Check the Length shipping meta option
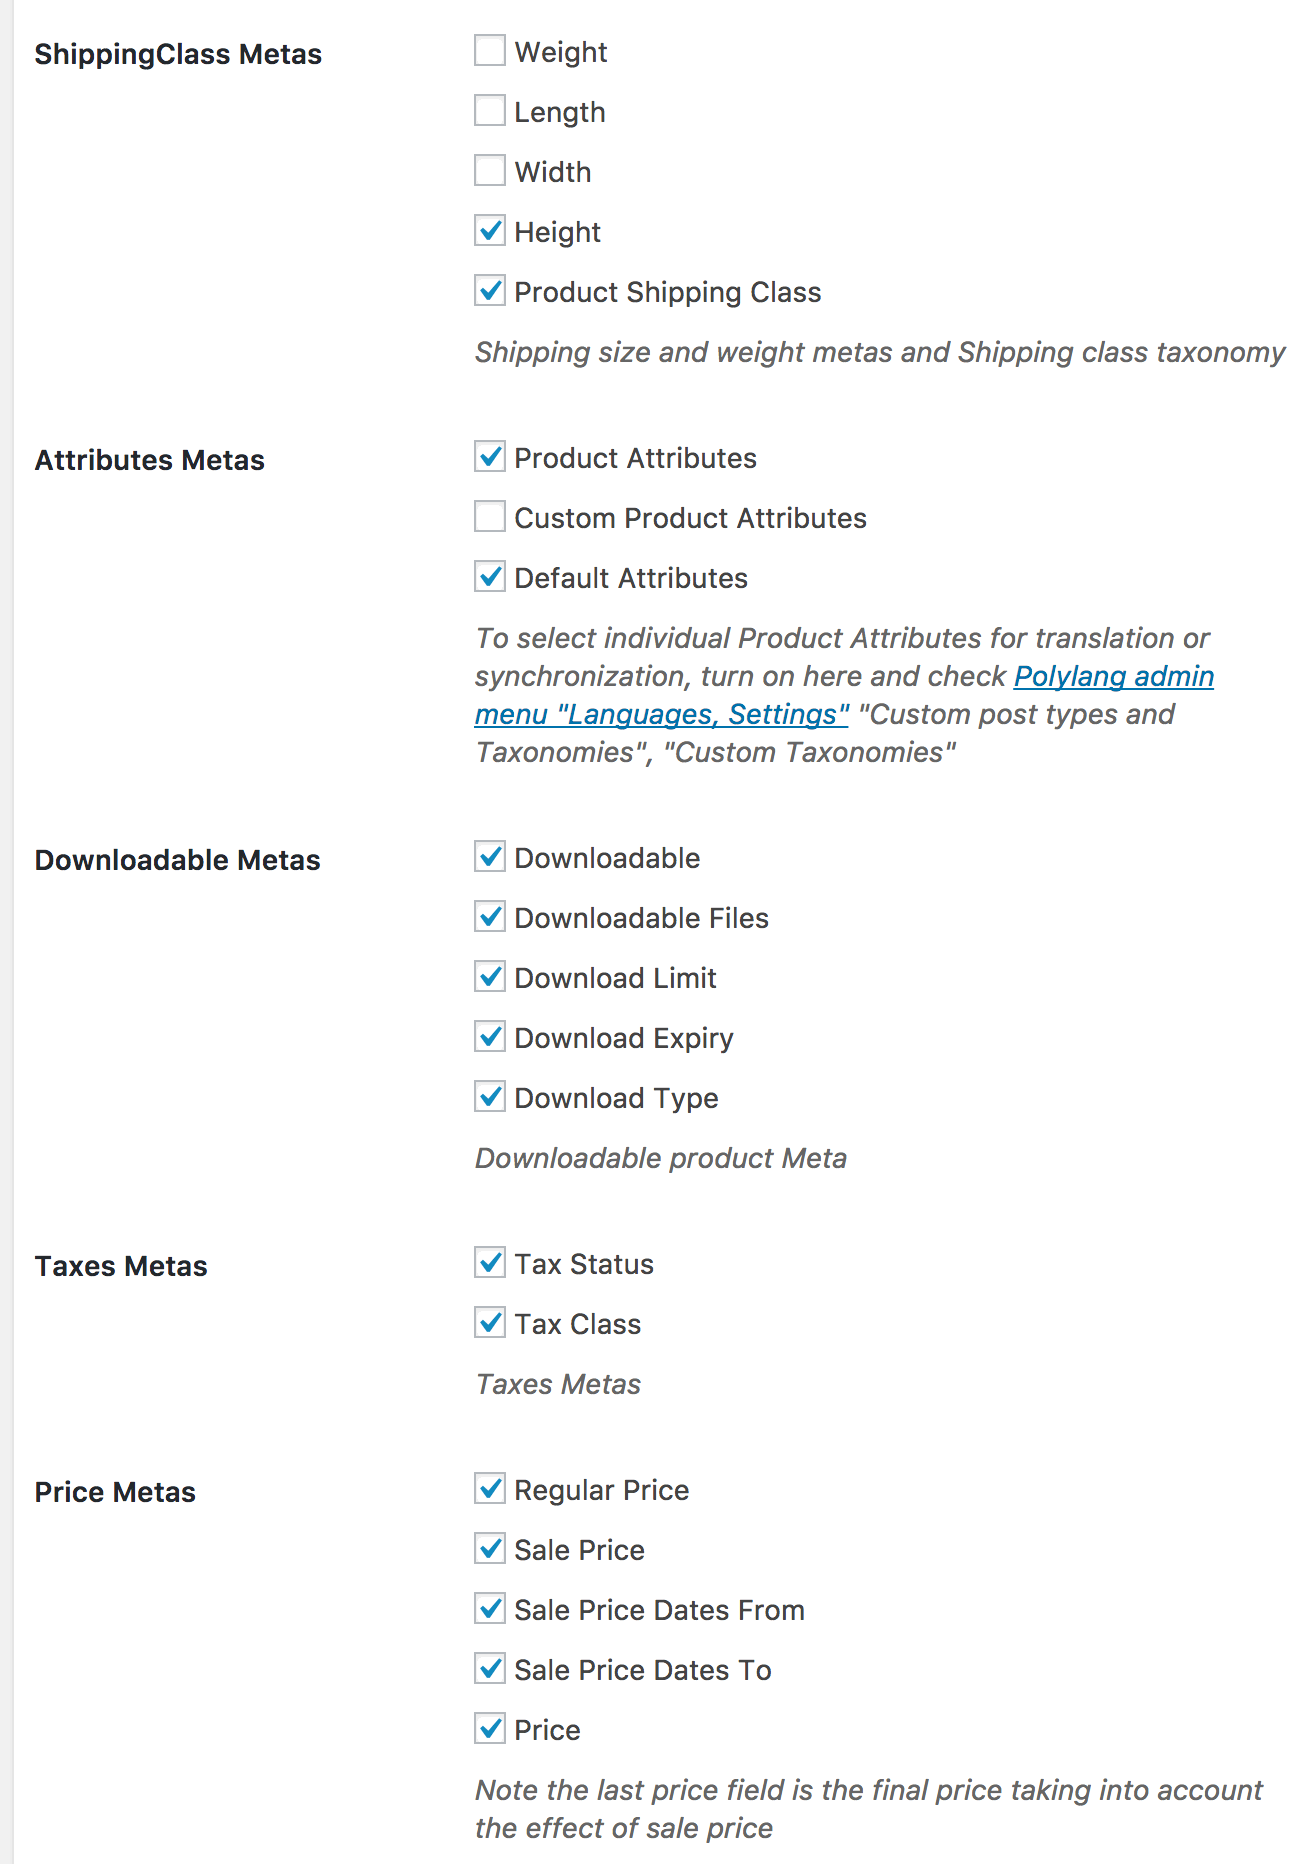Viewport: 1302px width, 1864px height. click(490, 111)
